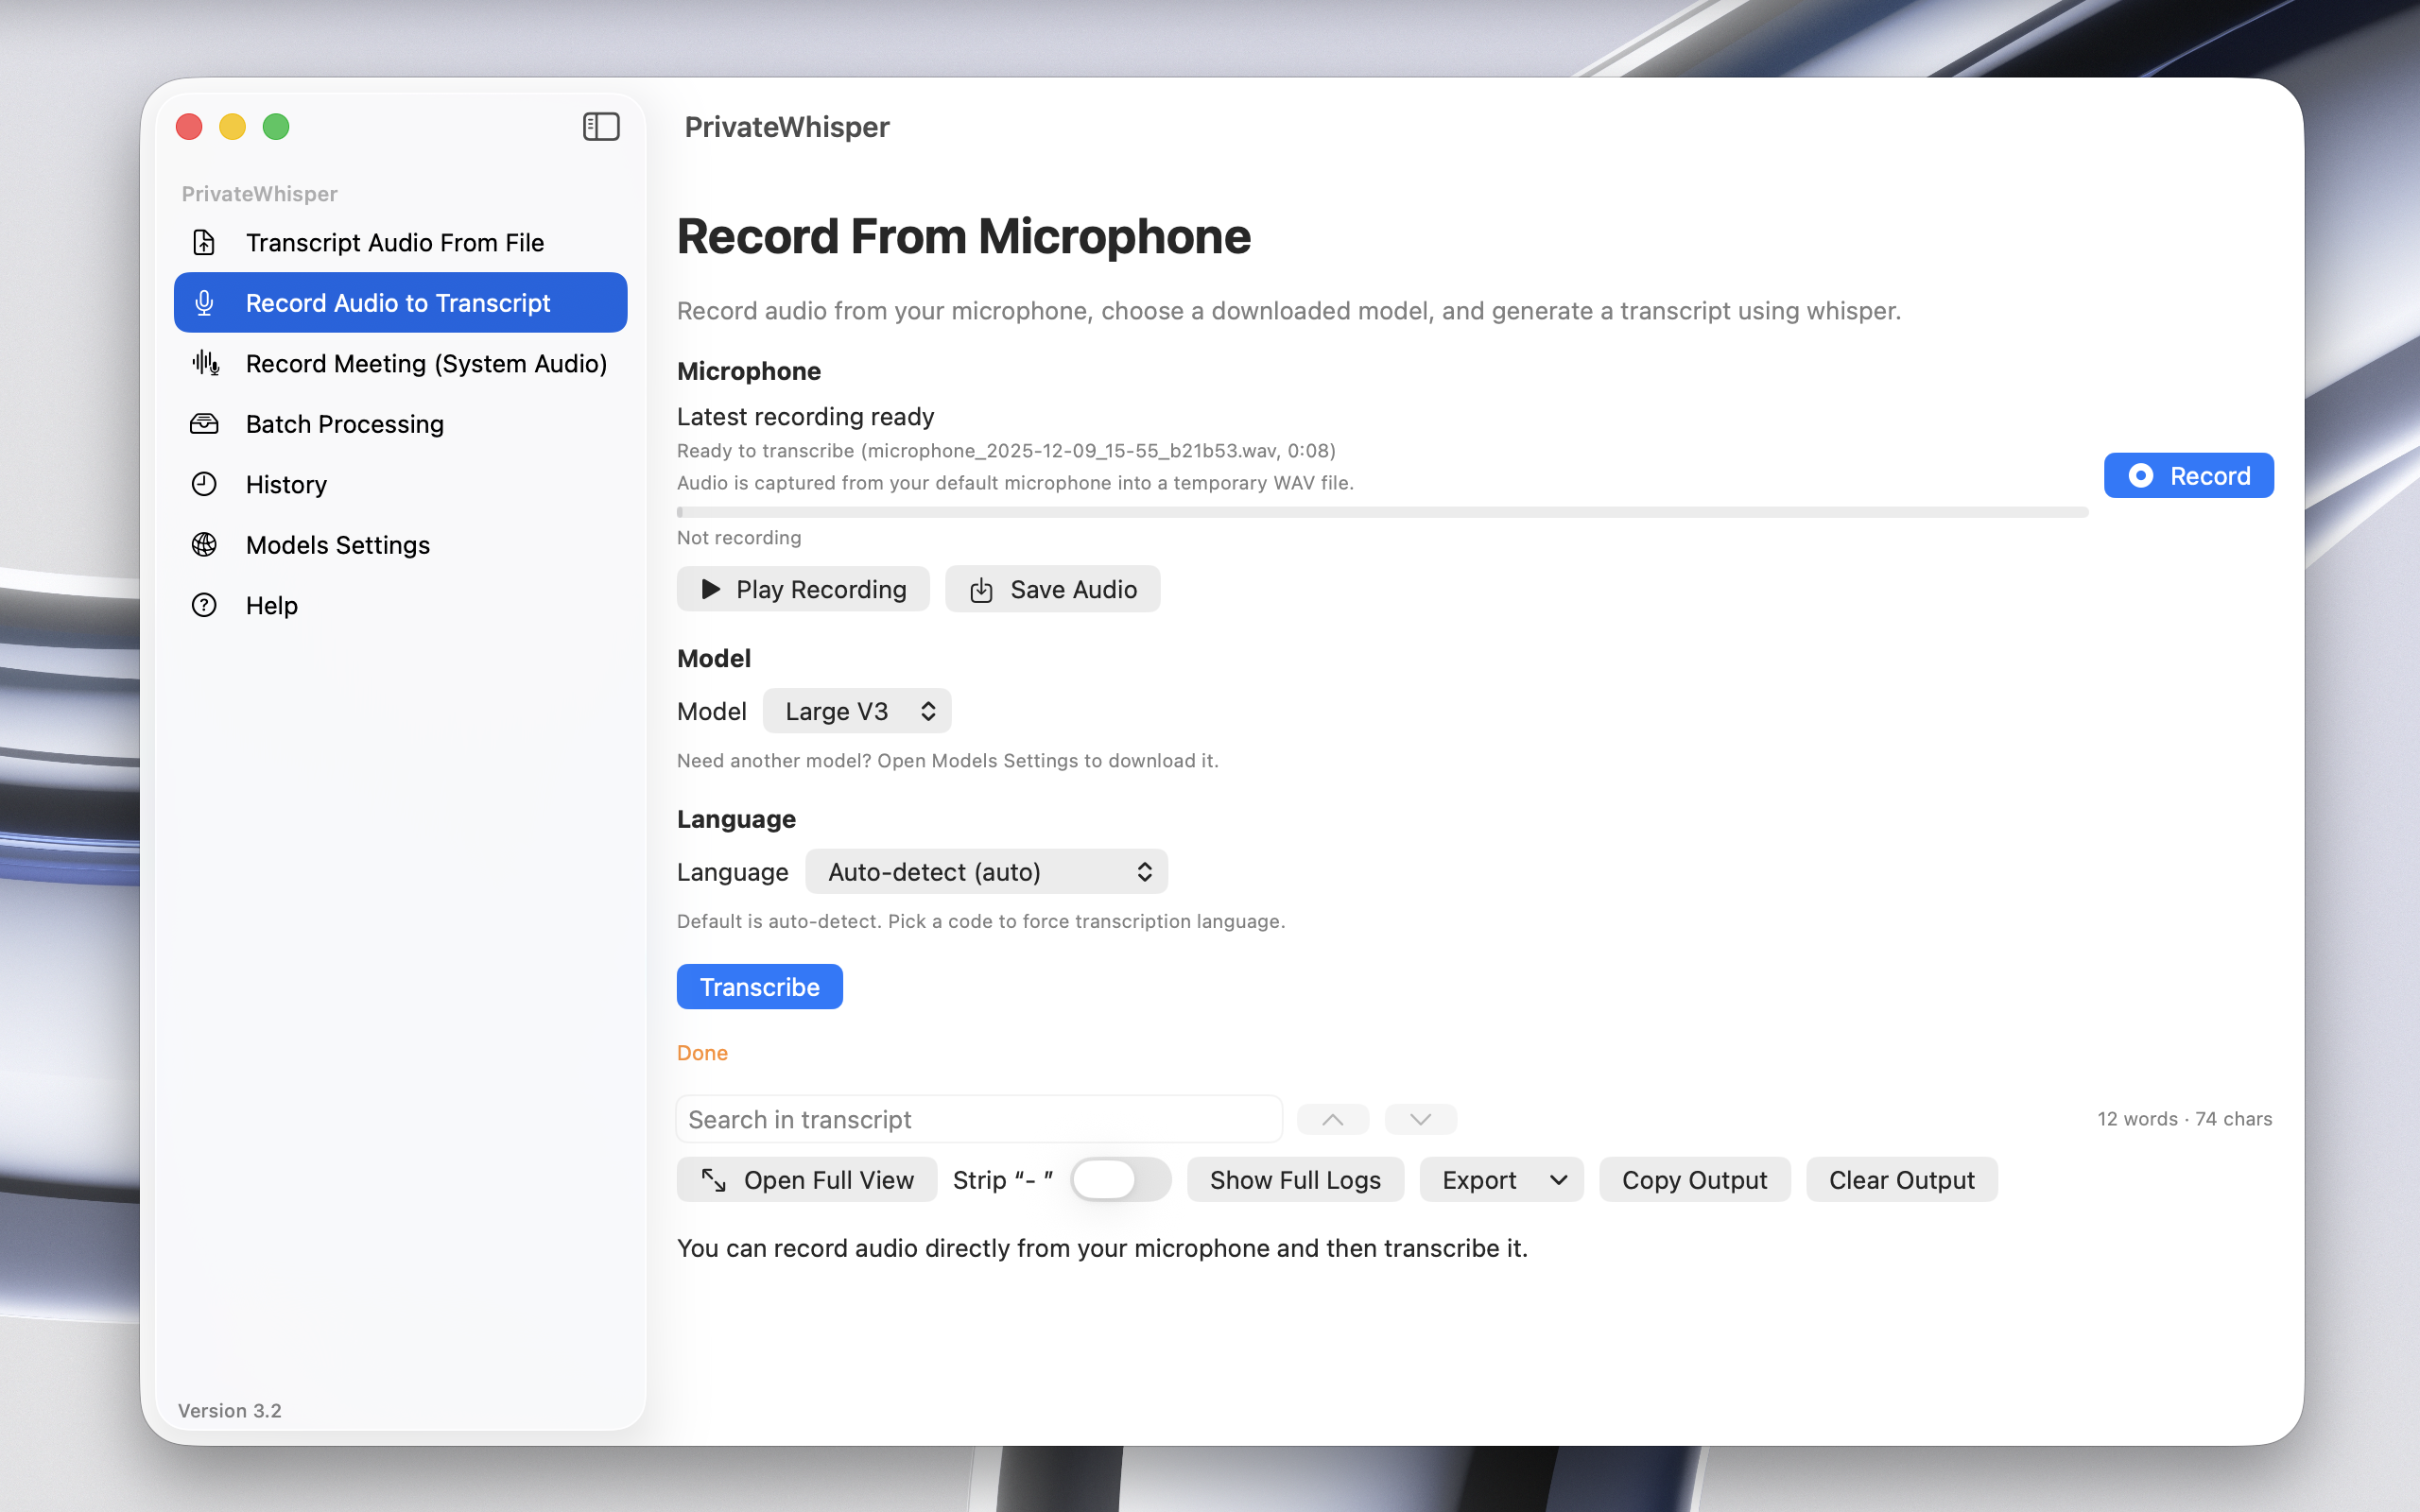Click the recording progress bar

(x=1382, y=512)
